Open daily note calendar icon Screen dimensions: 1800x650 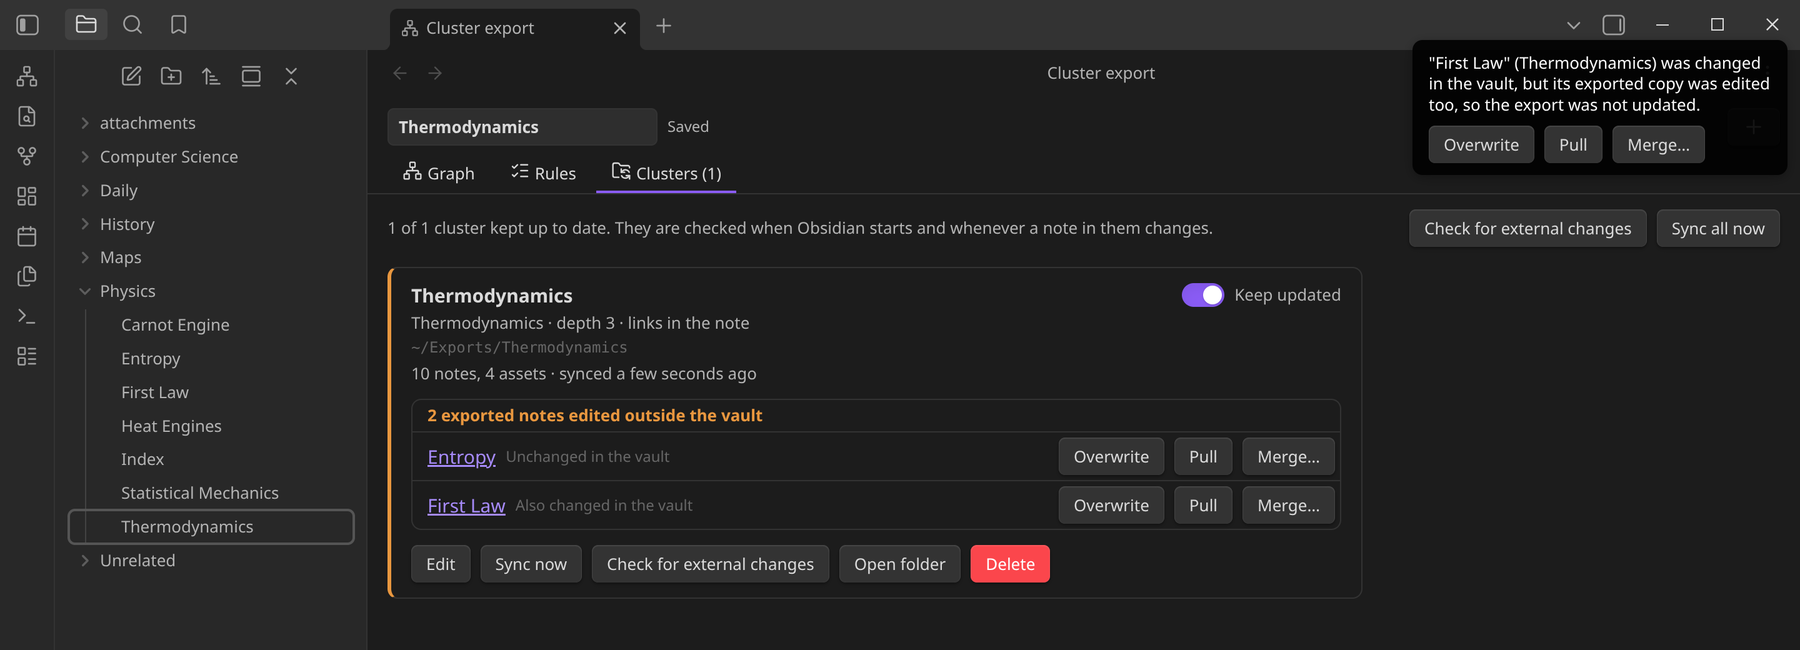[x=27, y=236]
